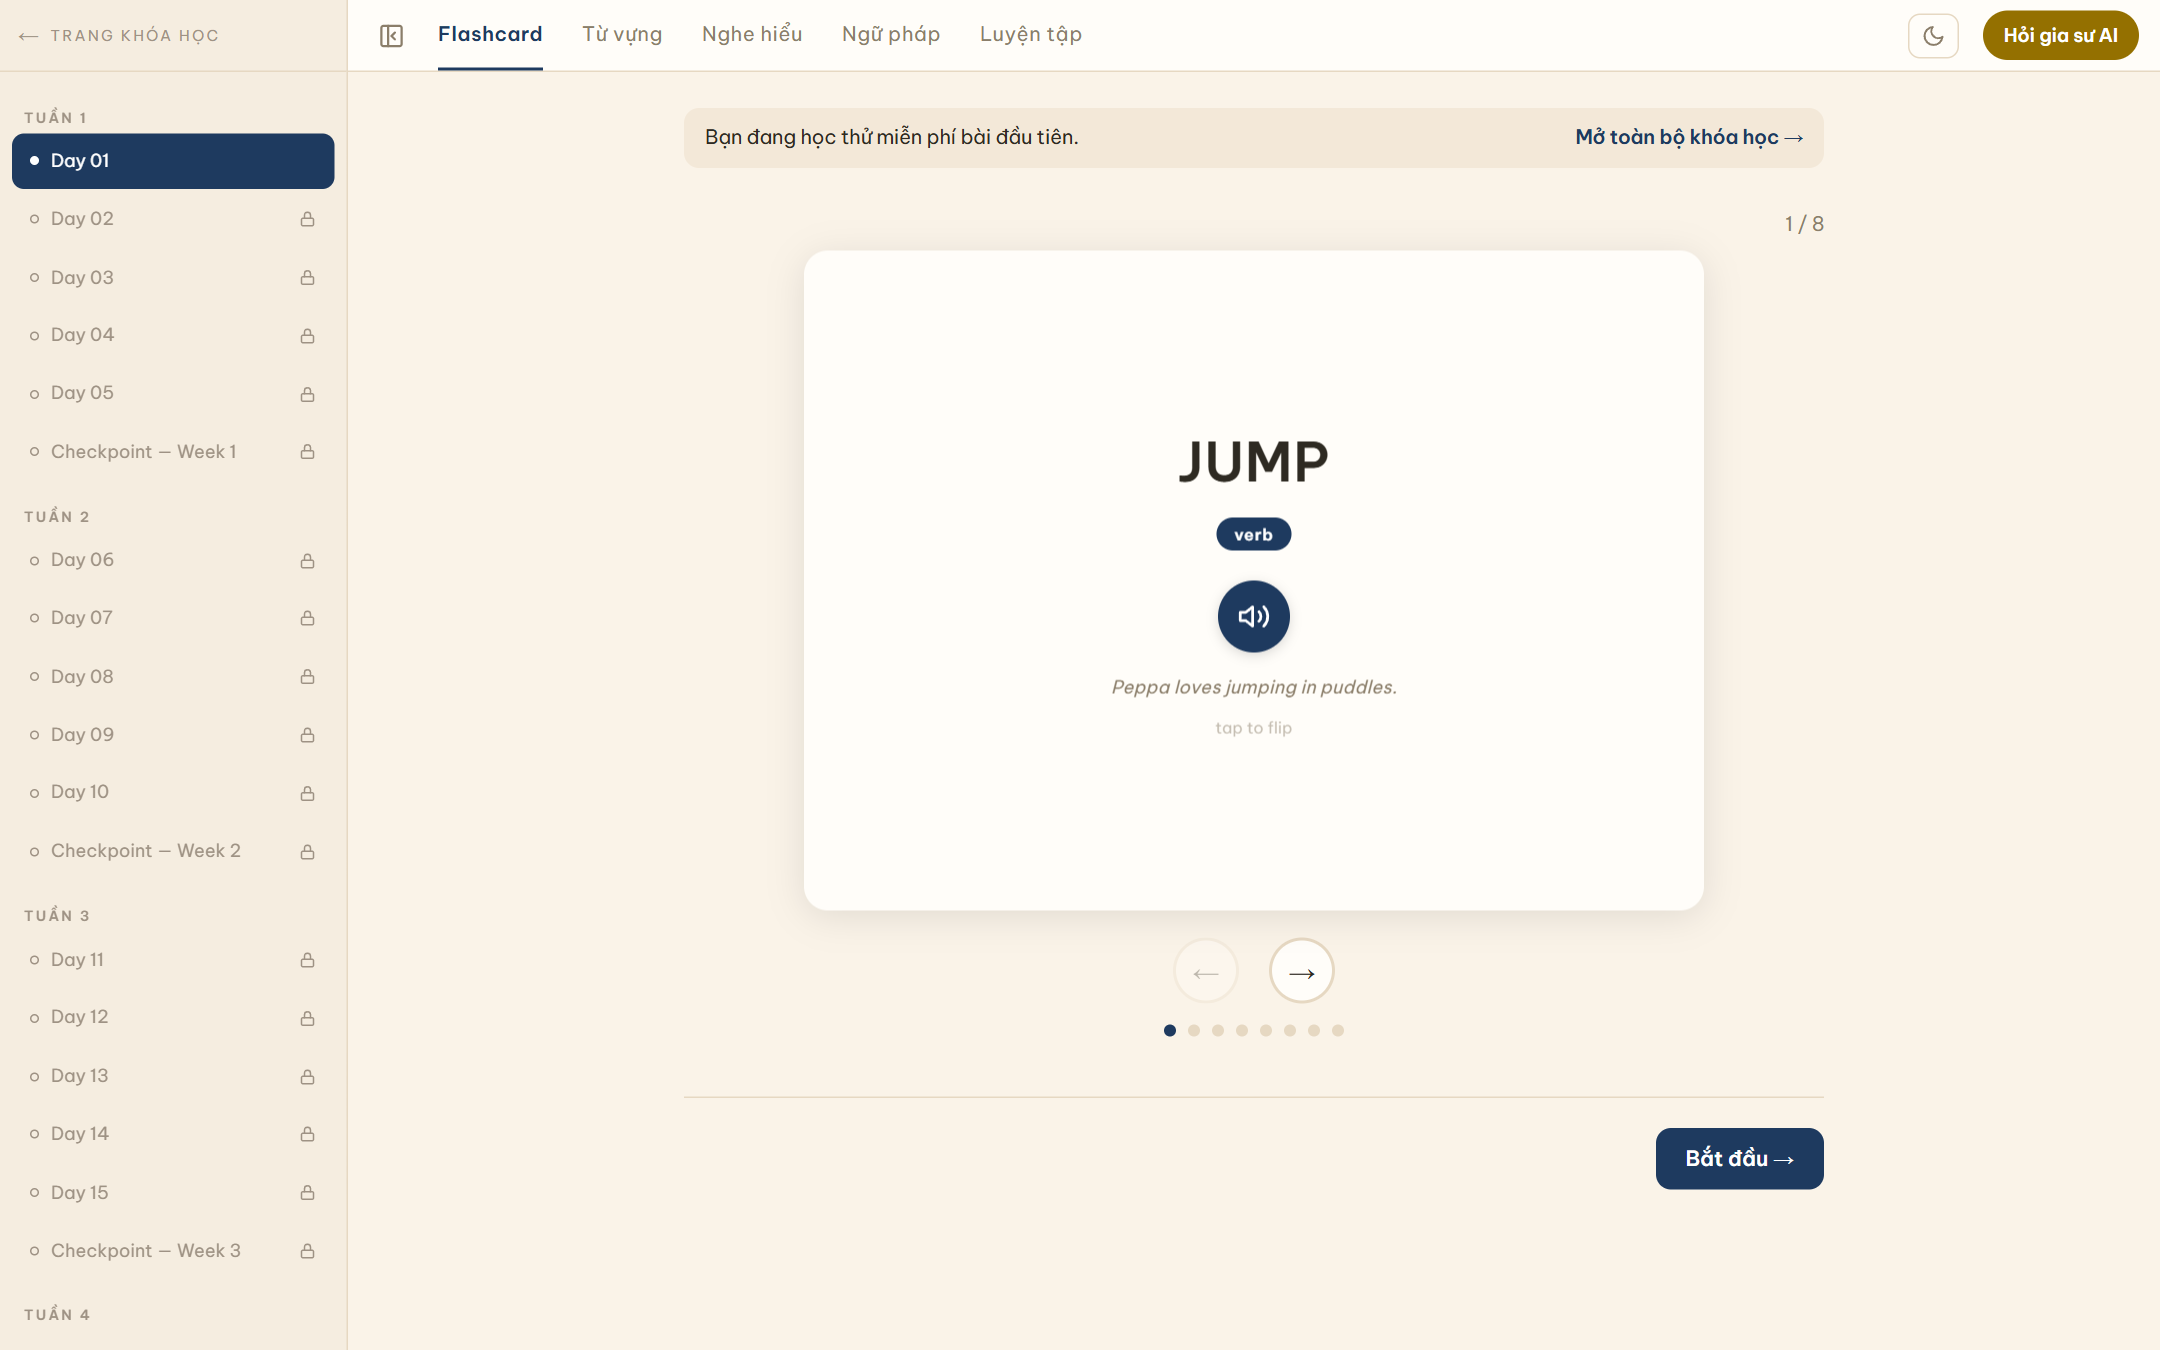Click the lock icon on Day 02
This screenshot has height=1350, width=2160.
click(x=307, y=219)
